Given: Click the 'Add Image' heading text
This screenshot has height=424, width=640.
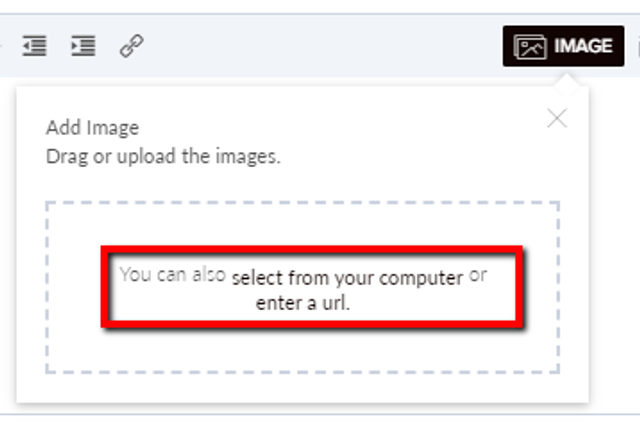Looking at the screenshot, I should click(93, 128).
